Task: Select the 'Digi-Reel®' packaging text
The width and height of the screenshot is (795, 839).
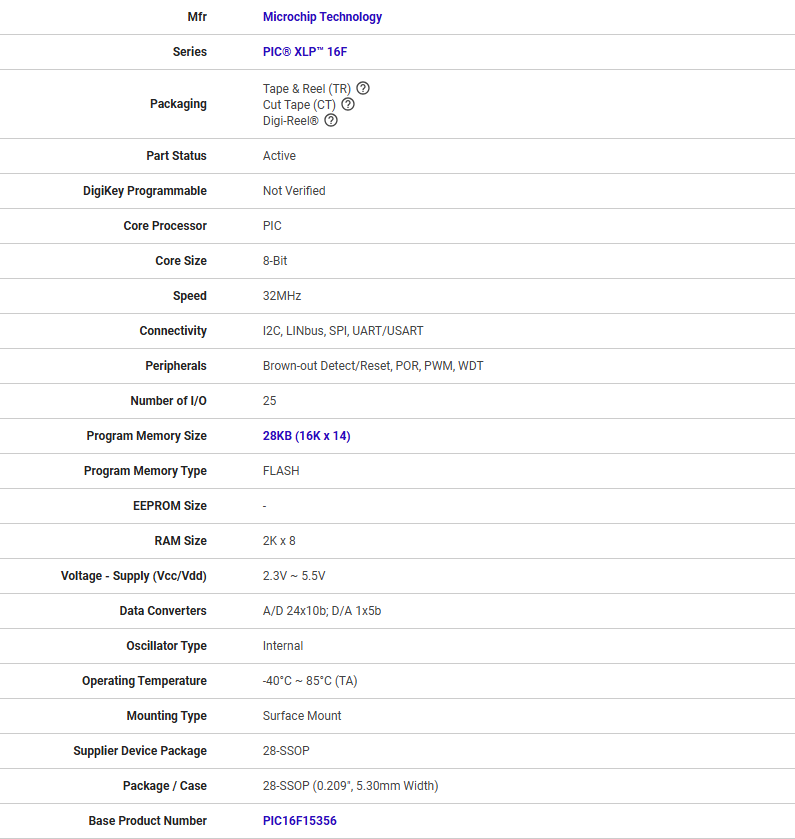Action: (x=291, y=120)
